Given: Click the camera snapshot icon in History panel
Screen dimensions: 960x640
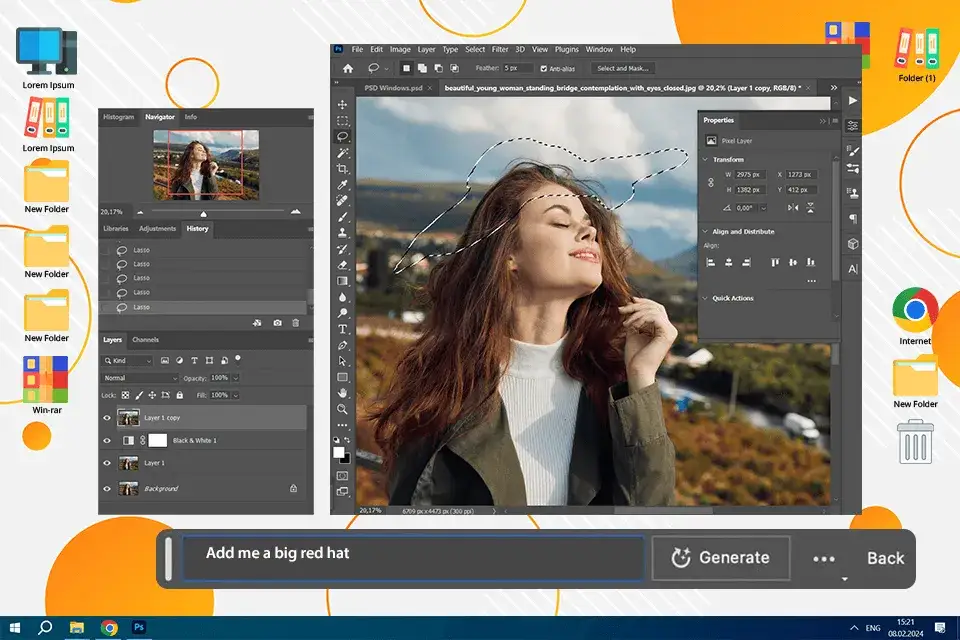Looking at the screenshot, I should [277, 323].
